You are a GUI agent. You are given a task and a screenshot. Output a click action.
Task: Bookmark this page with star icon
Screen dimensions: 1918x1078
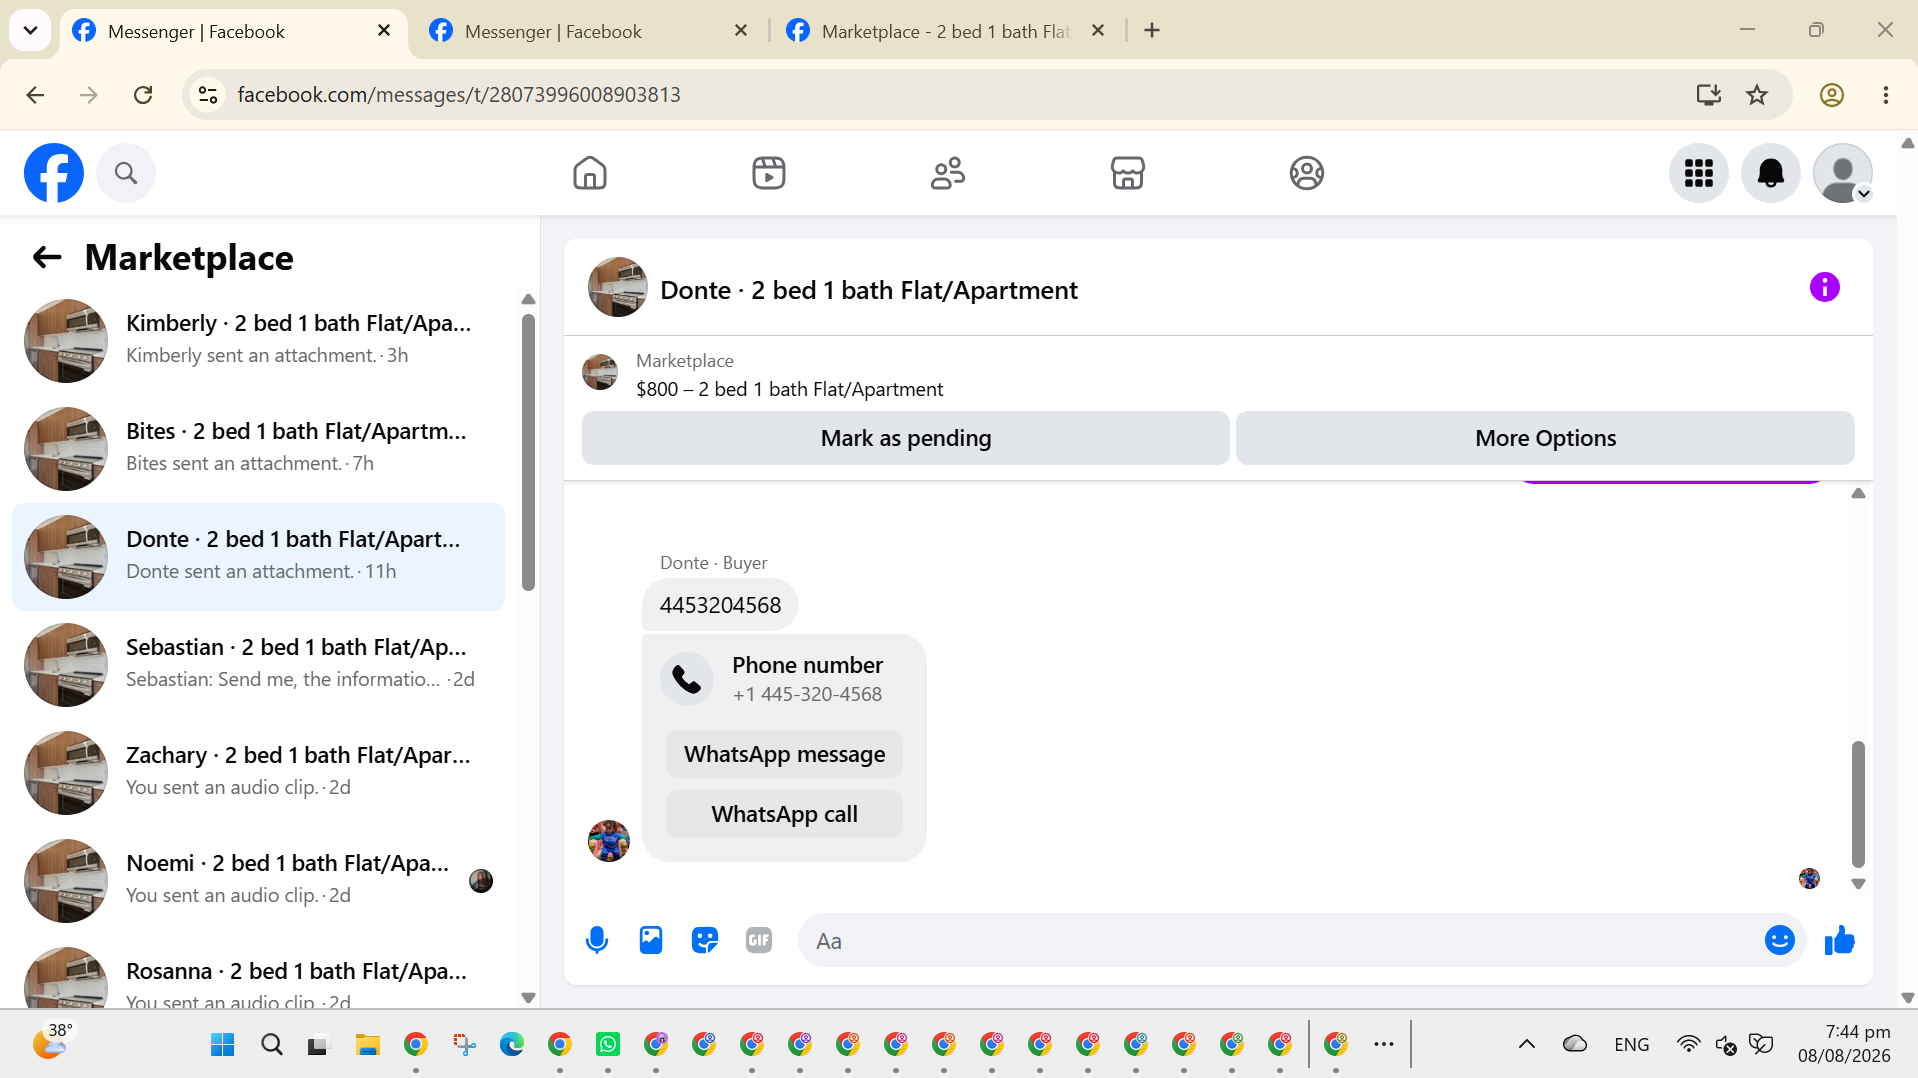tap(1757, 95)
